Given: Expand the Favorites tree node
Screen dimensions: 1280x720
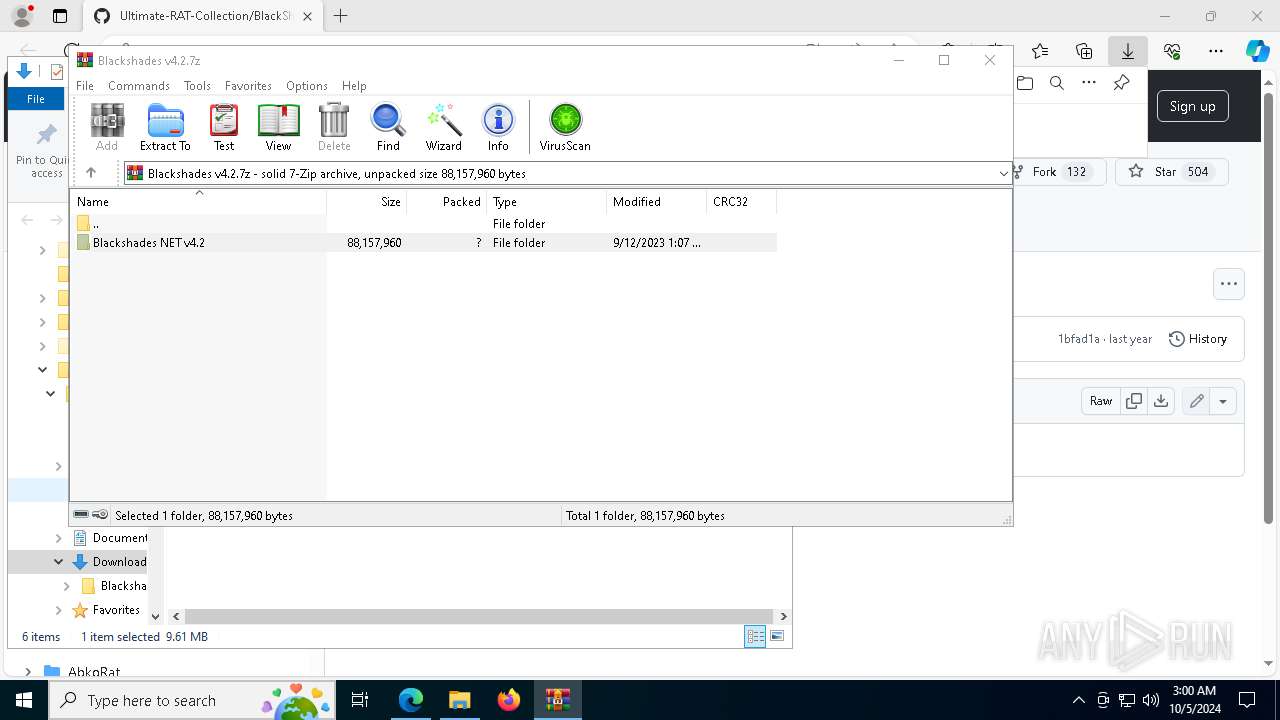Looking at the screenshot, I should [59, 610].
